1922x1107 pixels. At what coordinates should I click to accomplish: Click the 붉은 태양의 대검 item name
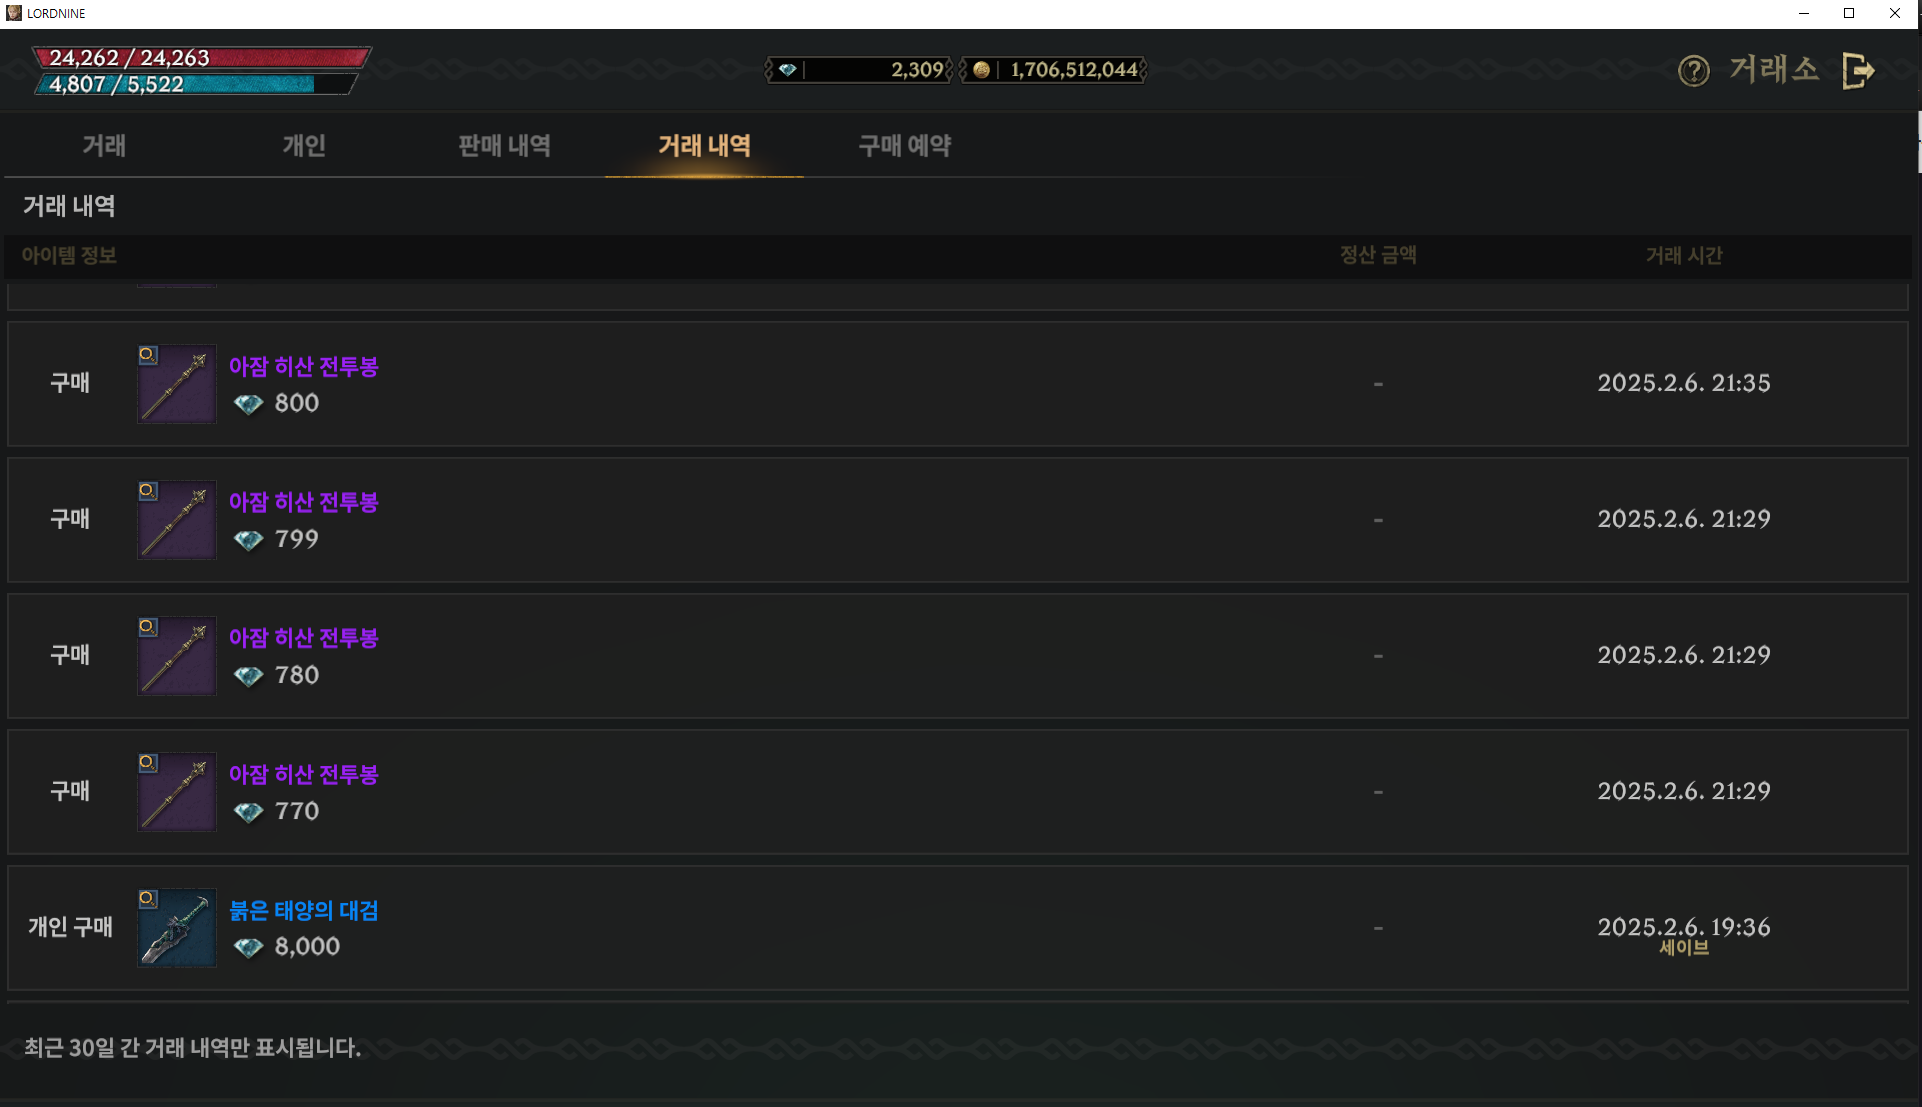pos(304,911)
